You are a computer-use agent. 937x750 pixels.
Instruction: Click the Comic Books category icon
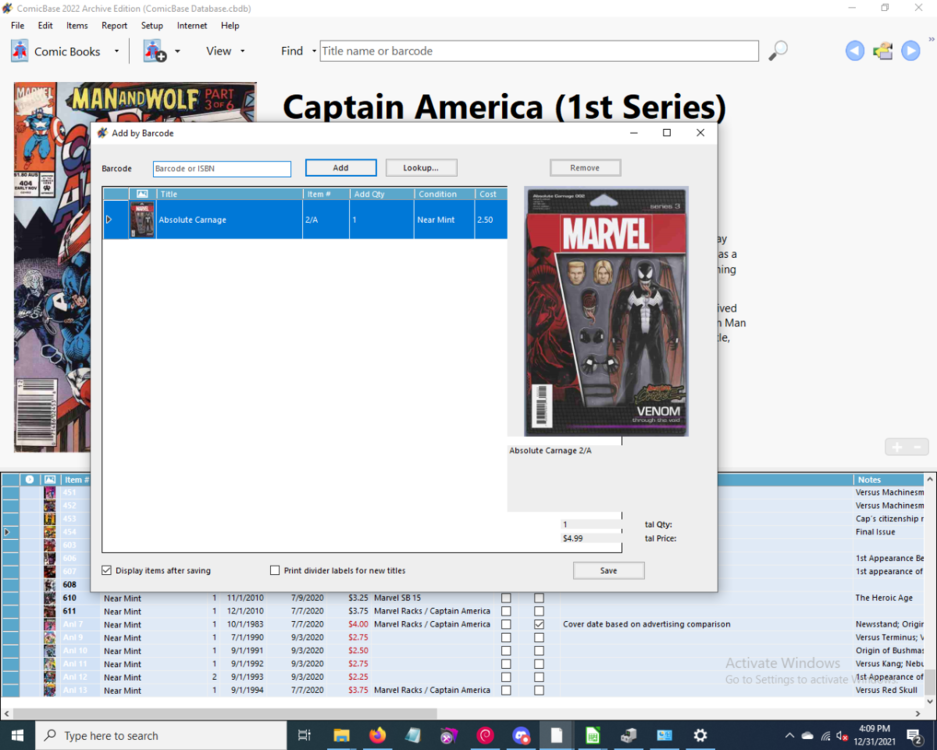click(x=20, y=51)
